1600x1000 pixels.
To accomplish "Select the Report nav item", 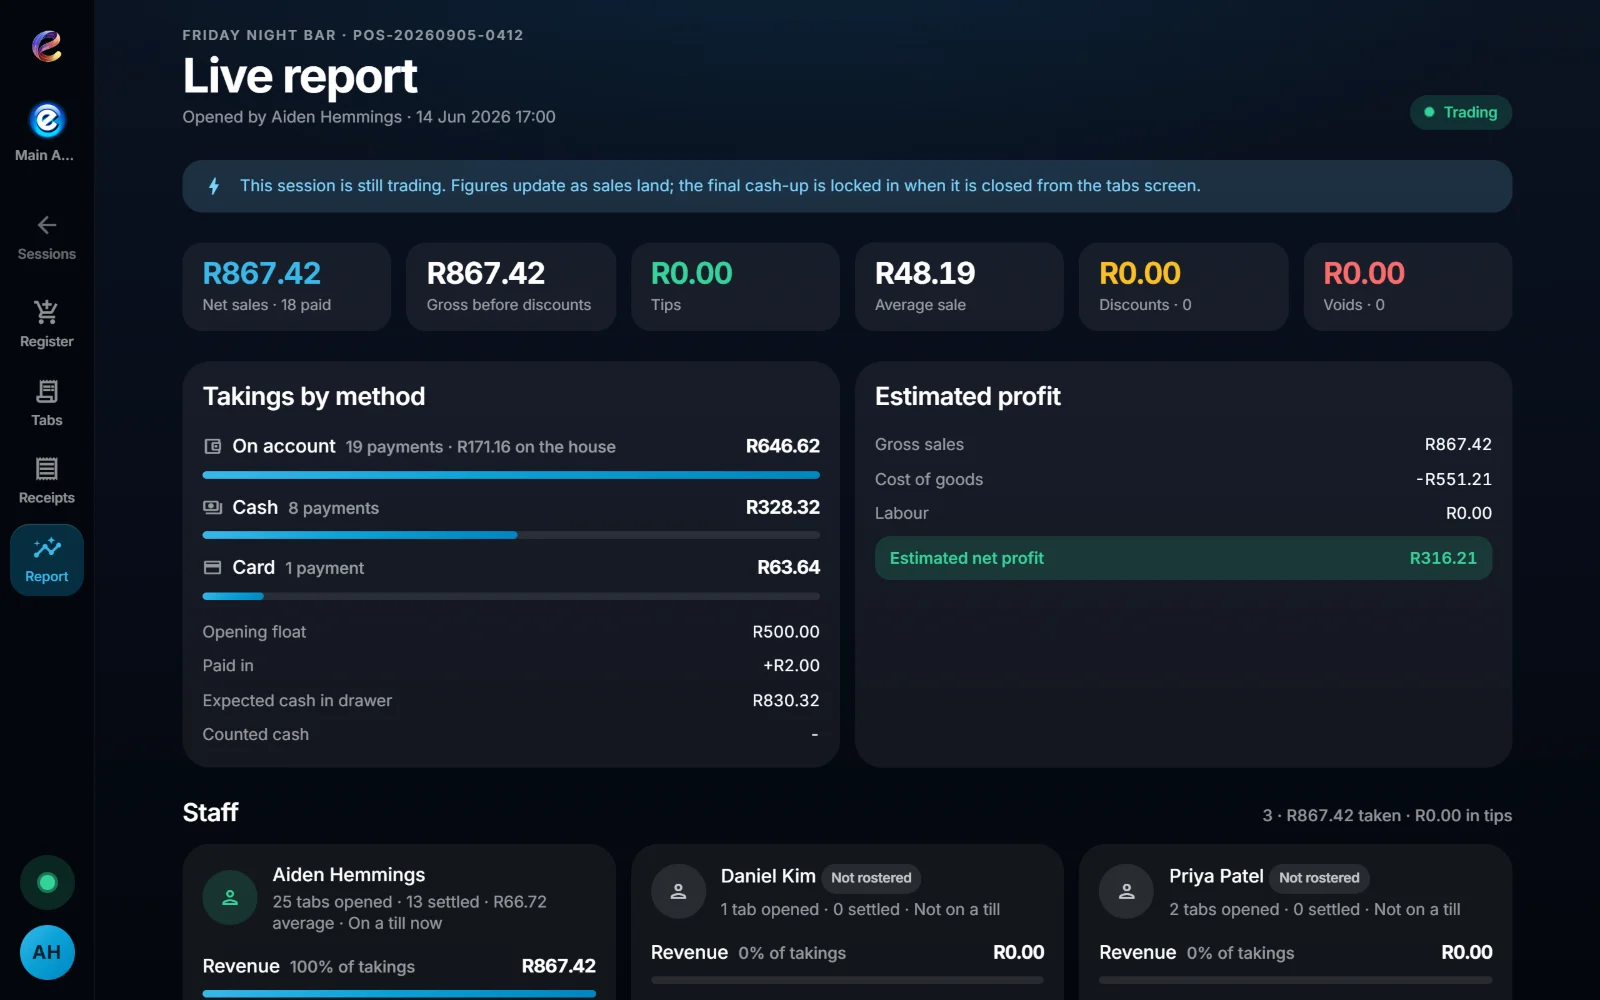I will coord(47,560).
